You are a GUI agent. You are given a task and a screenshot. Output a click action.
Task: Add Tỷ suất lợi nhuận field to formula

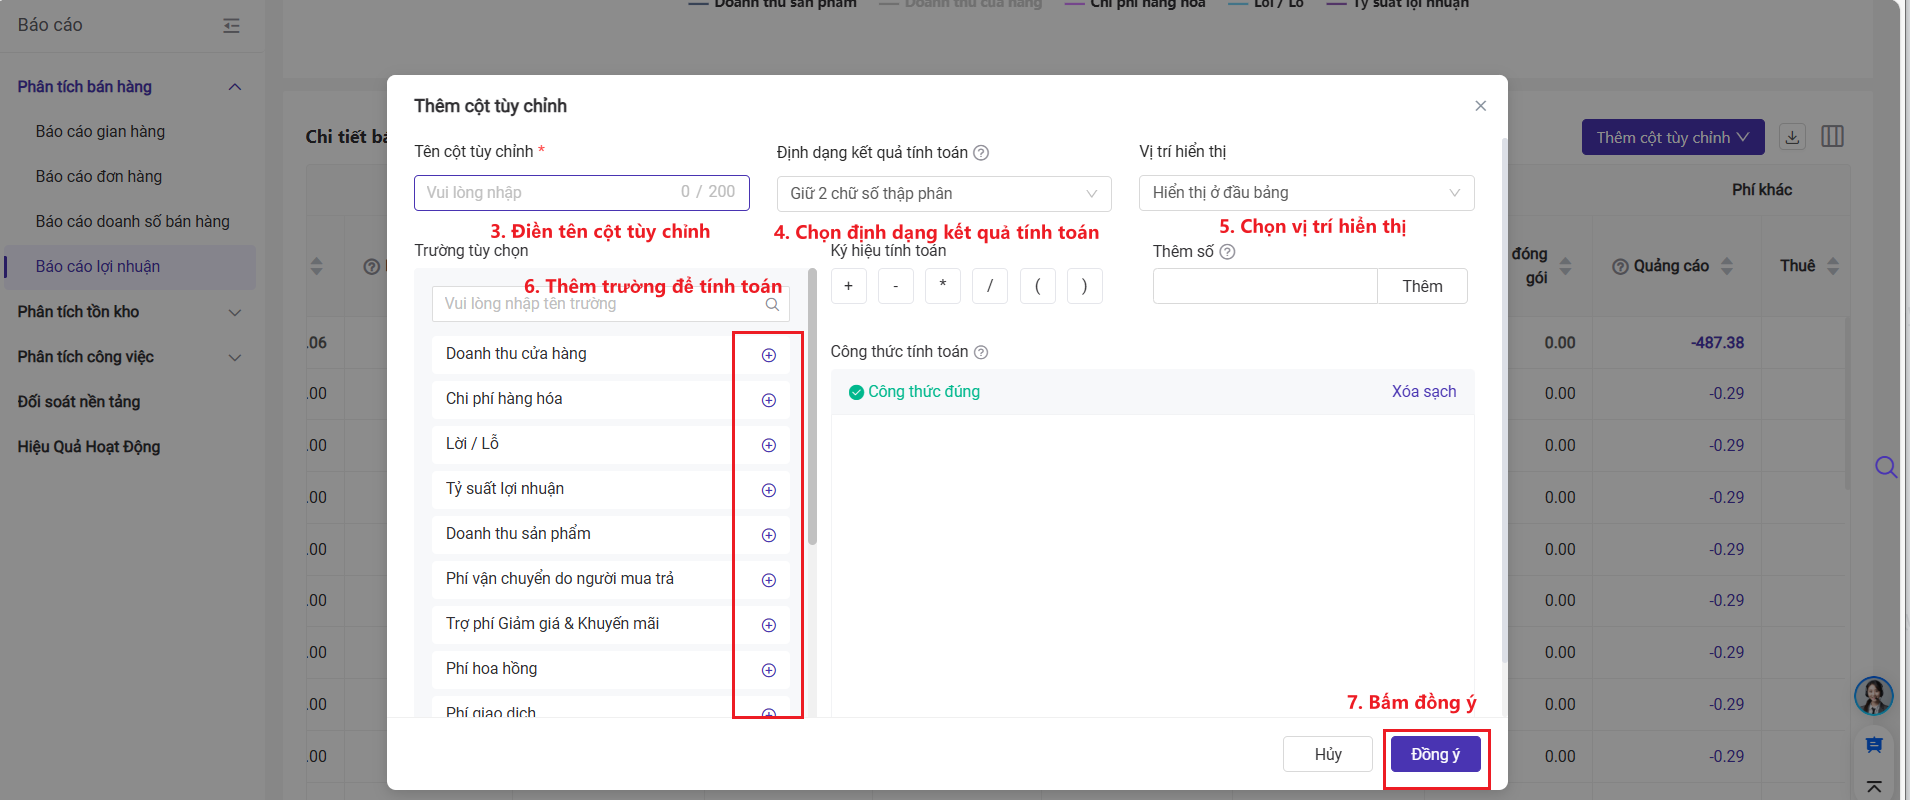(768, 490)
